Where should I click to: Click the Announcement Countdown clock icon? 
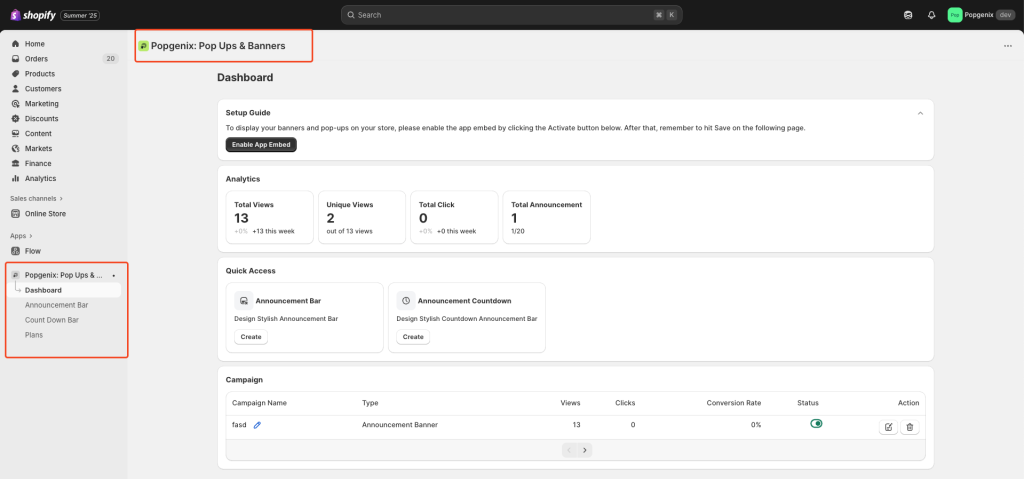[x=406, y=301]
